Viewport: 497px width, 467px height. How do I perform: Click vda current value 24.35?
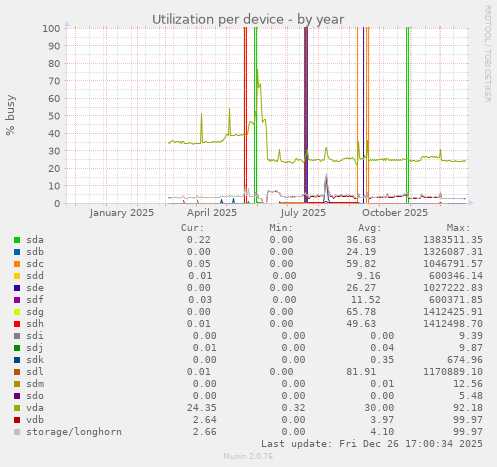[202, 408]
